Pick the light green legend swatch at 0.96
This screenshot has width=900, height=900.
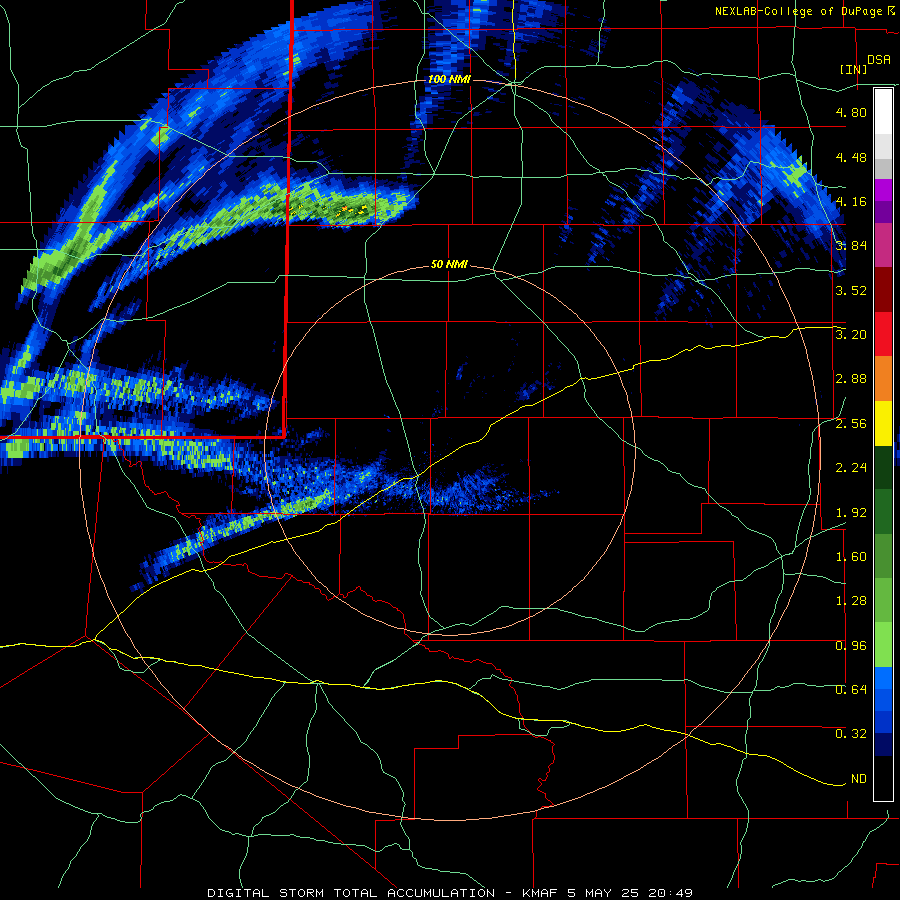point(883,645)
